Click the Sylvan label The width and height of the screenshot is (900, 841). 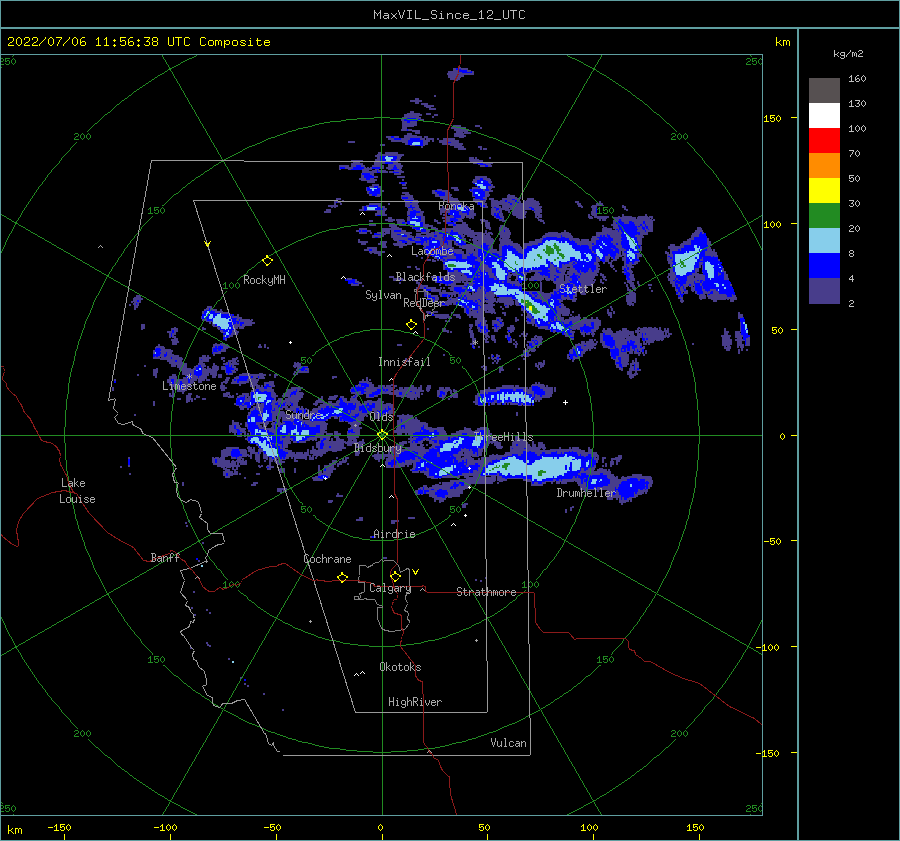(383, 295)
